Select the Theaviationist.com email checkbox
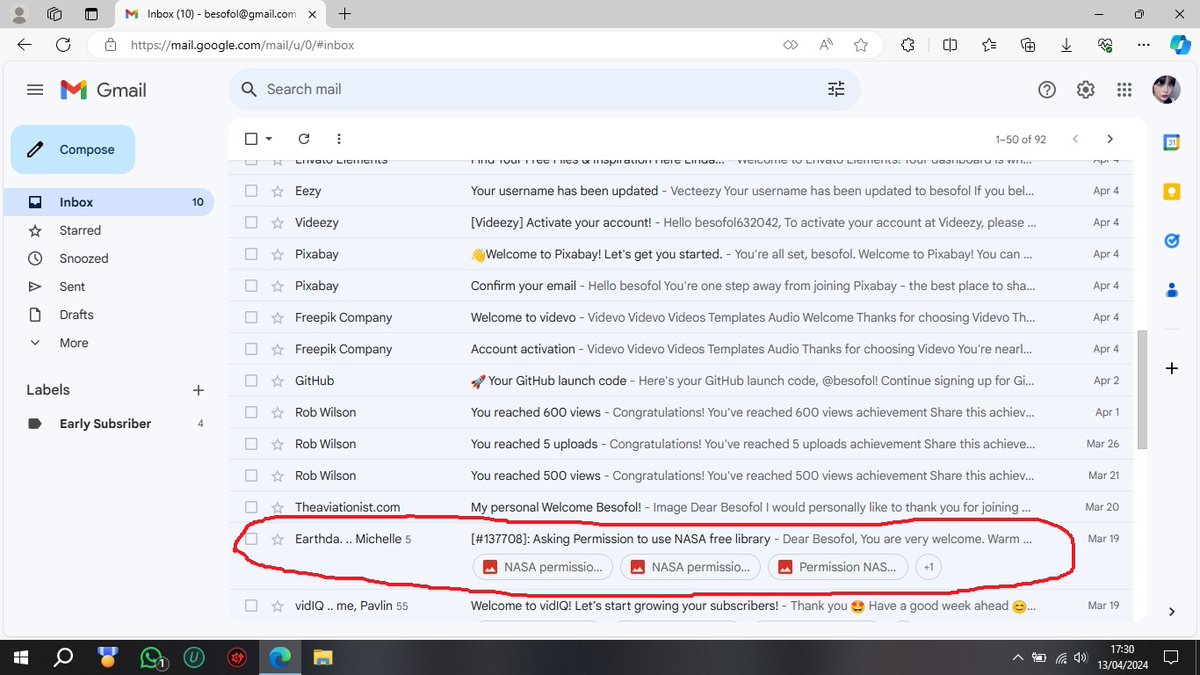Viewport: 1200px width, 675px height. (x=251, y=507)
